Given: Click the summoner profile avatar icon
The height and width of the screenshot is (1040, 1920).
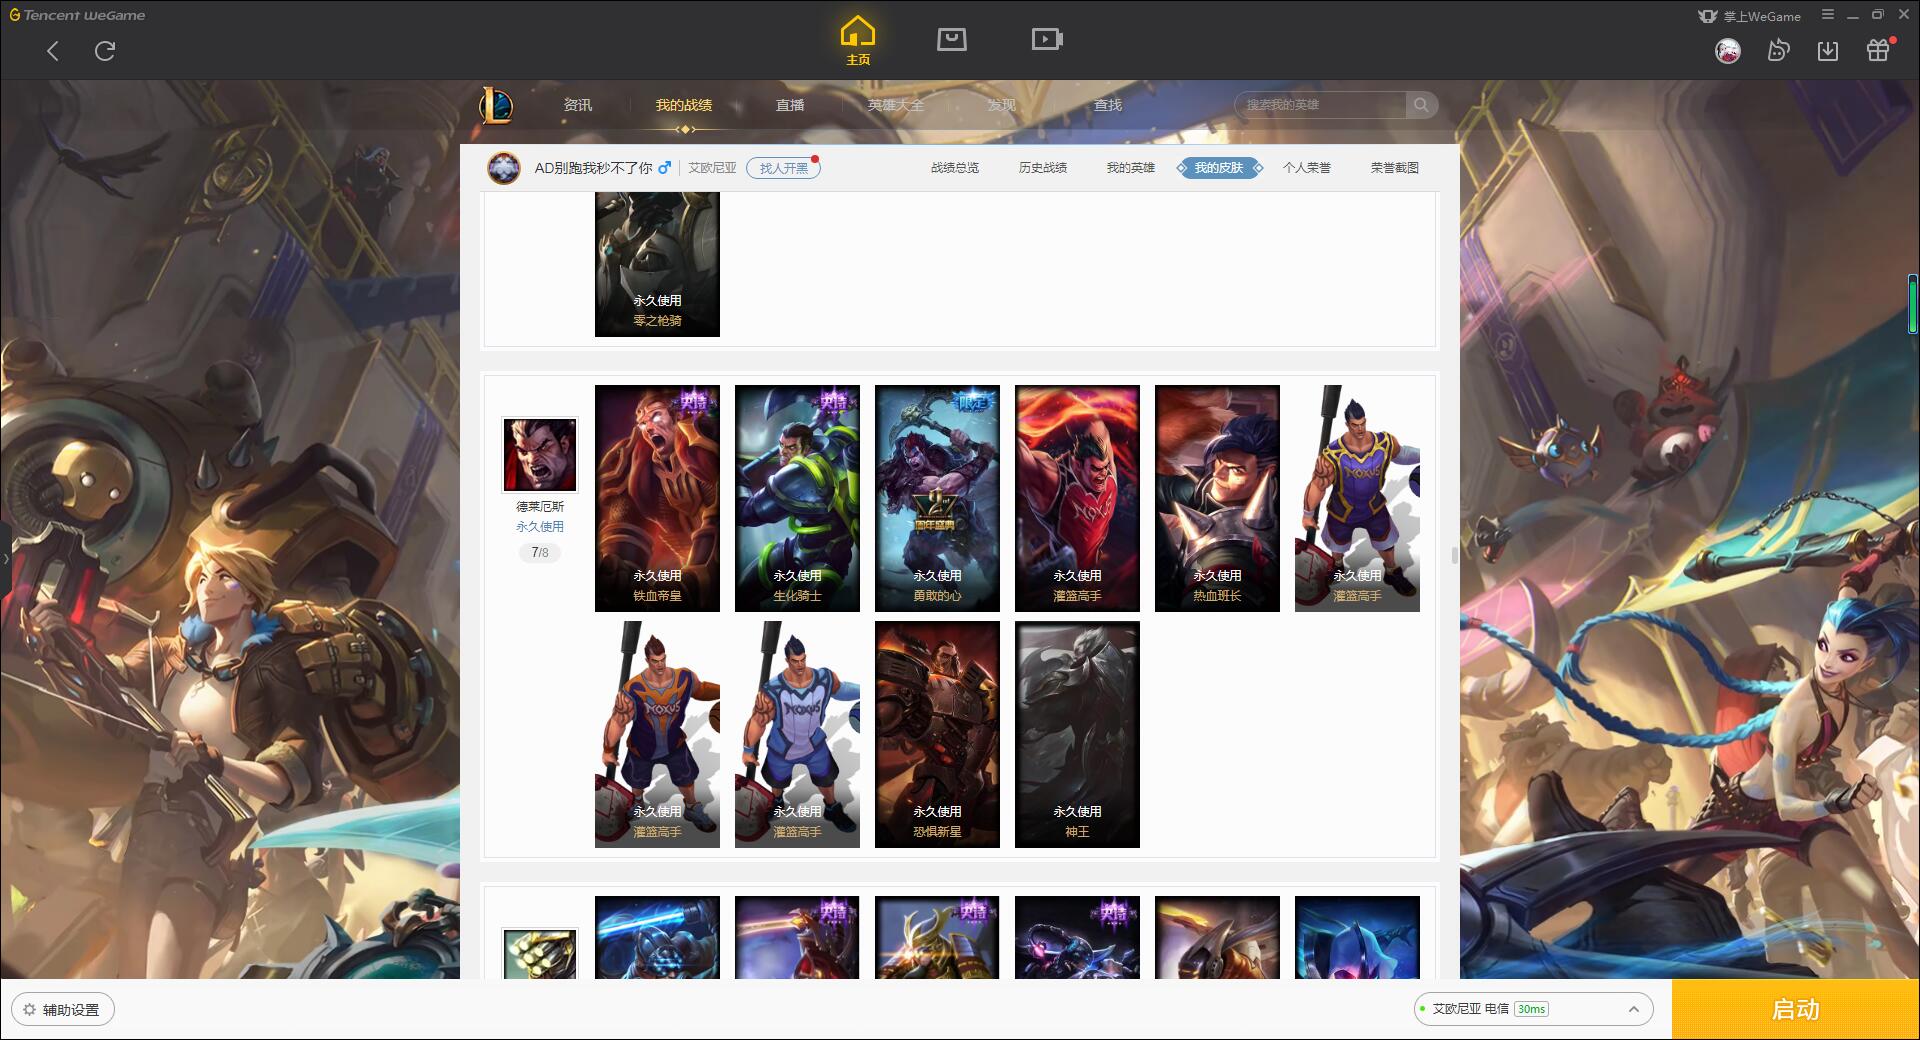Looking at the screenshot, I should click(504, 168).
